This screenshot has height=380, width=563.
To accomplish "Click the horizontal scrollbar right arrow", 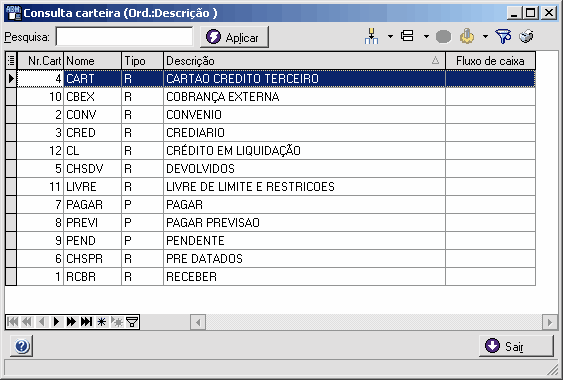I will [549, 322].
